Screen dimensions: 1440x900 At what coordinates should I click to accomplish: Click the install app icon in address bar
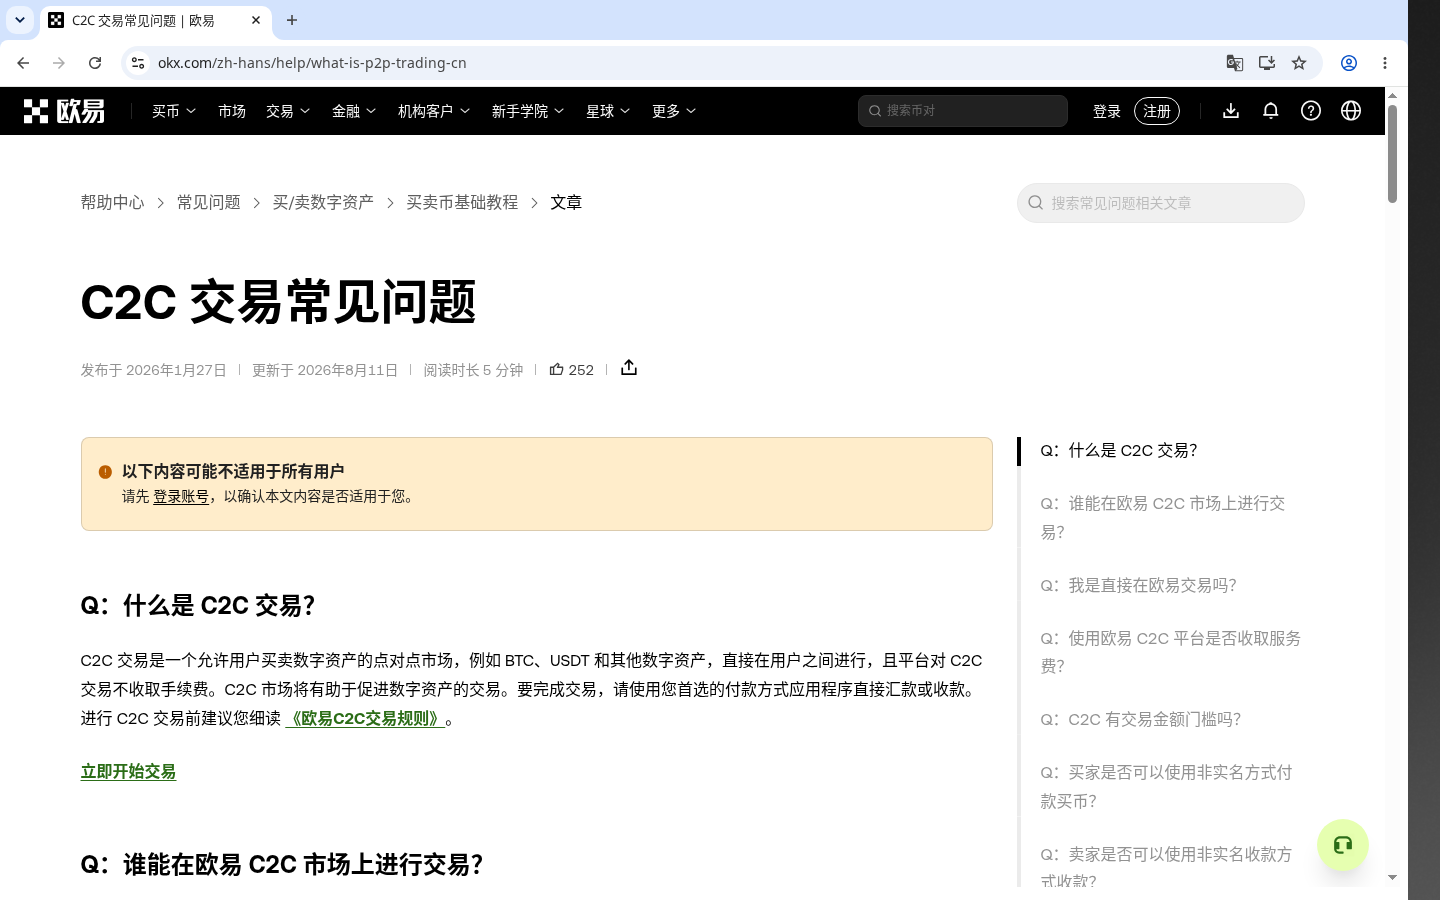click(x=1267, y=63)
